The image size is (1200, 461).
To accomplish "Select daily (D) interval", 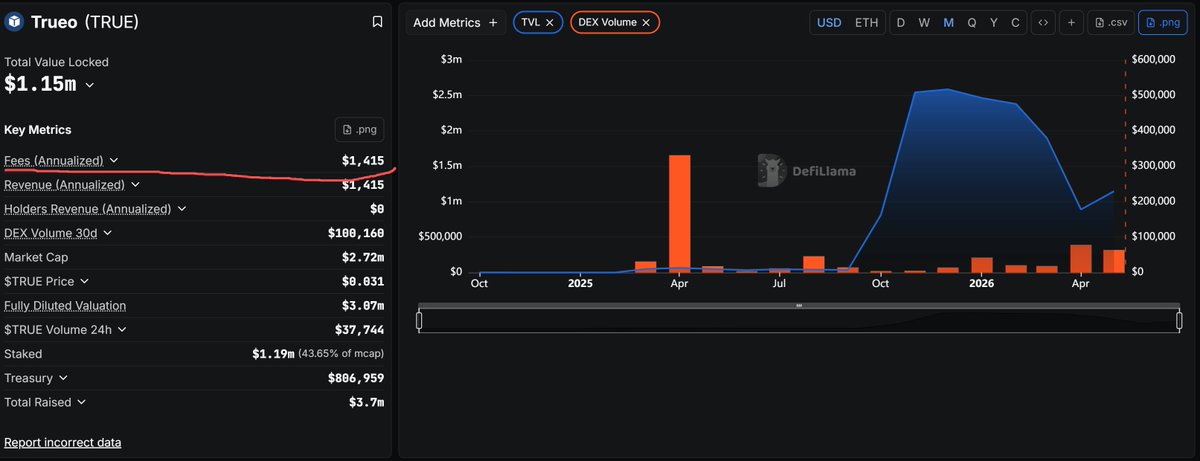I will coord(901,22).
